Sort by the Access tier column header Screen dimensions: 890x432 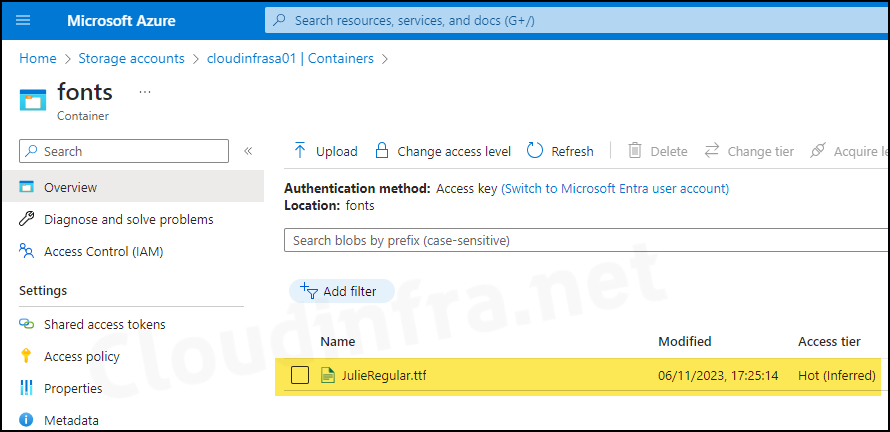(x=829, y=341)
